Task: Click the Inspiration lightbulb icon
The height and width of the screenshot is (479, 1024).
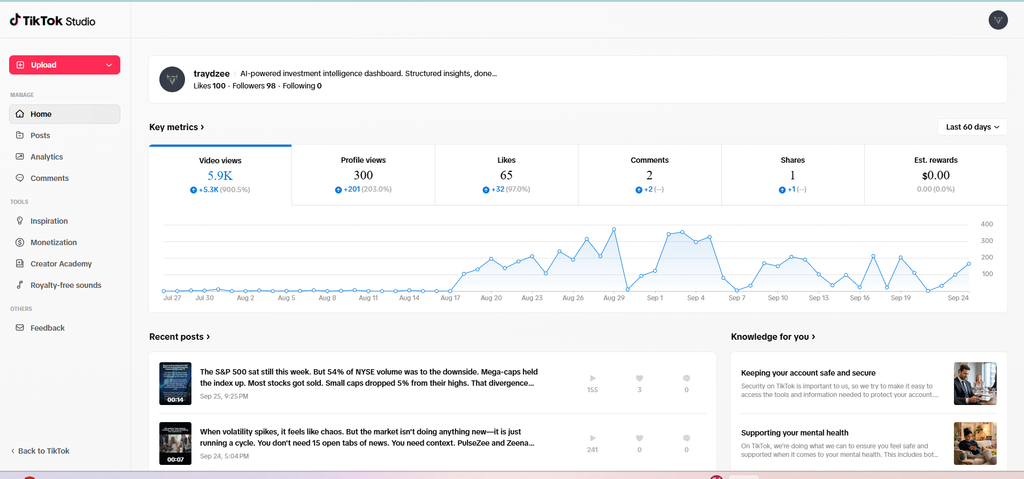Action: (x=20, y=221)
